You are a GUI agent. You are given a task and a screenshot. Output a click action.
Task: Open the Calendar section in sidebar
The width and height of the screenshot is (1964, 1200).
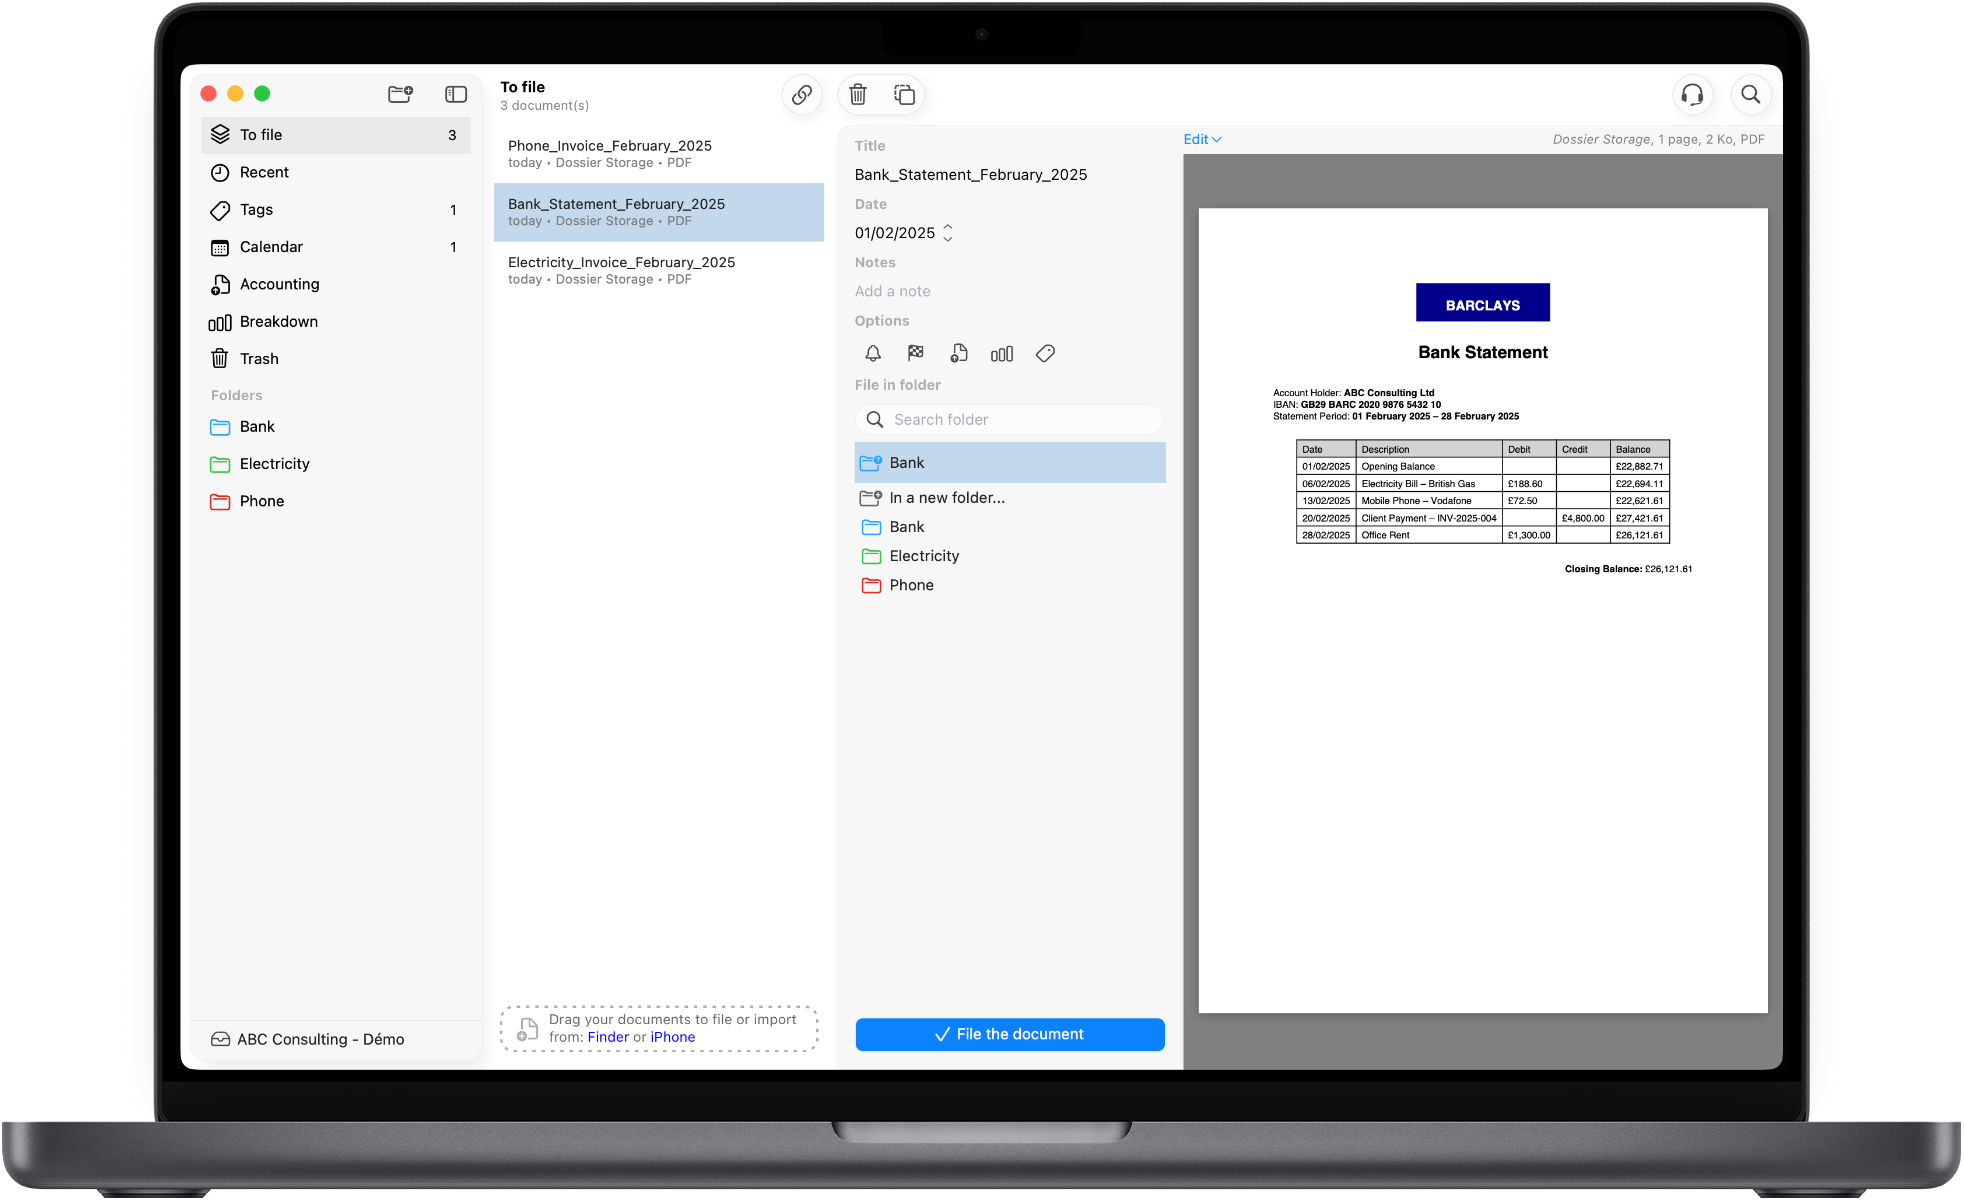[x=271, y=247]
